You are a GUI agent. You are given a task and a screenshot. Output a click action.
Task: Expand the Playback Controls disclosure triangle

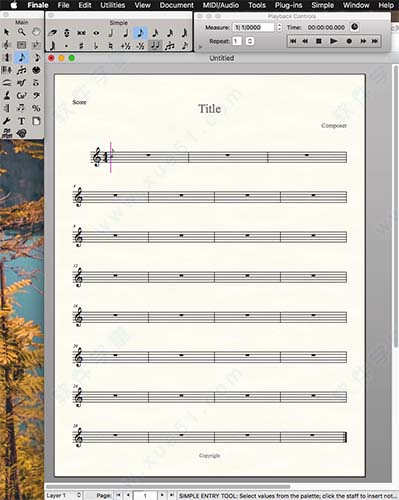tap(200, 47)
